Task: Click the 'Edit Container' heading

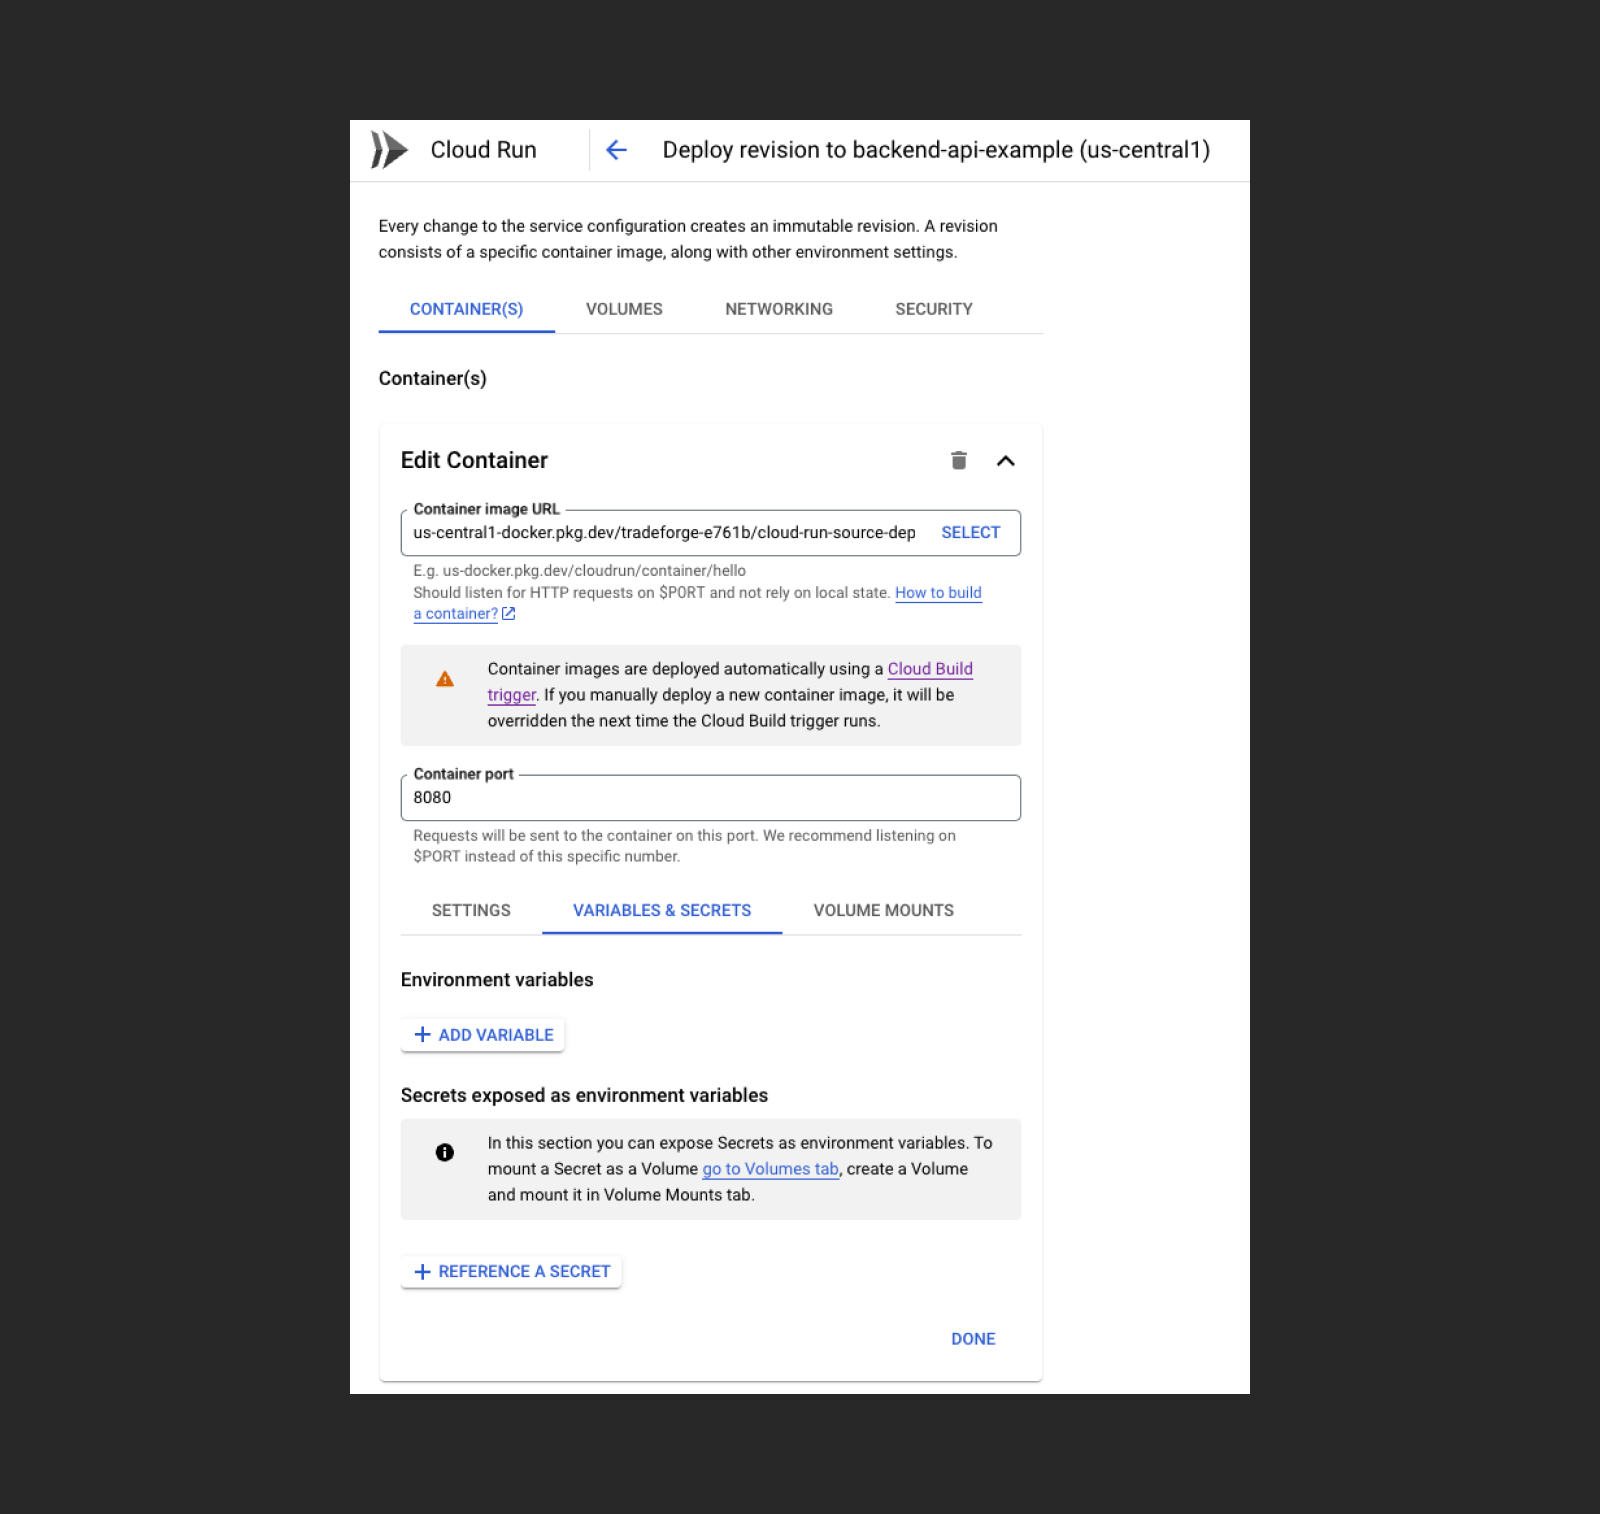Action: [x=474, y=460]
